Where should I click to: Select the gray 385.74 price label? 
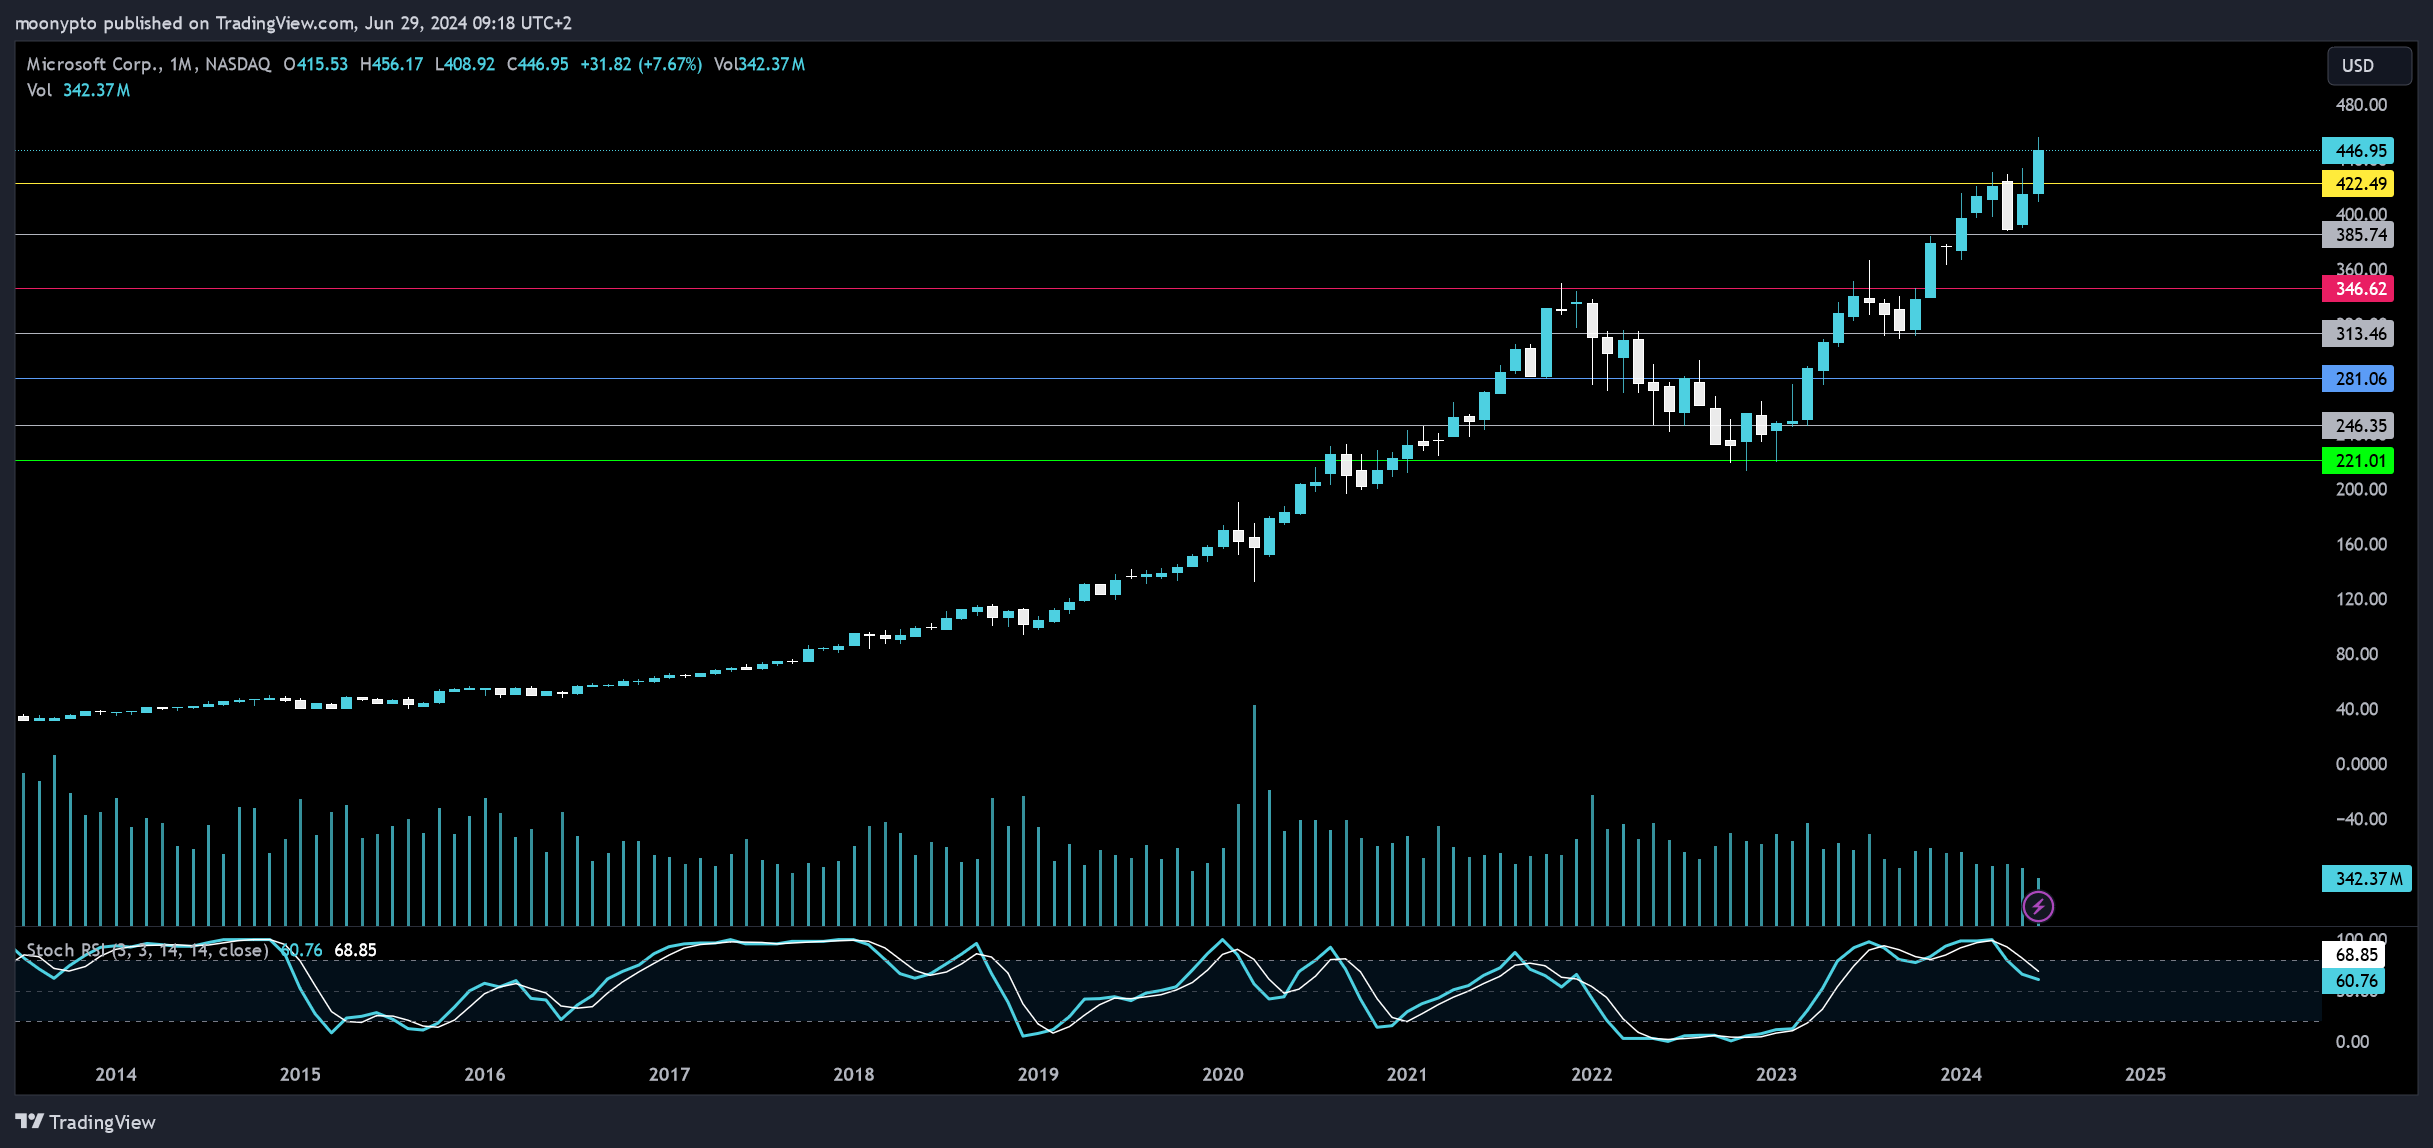(2357, 235)
